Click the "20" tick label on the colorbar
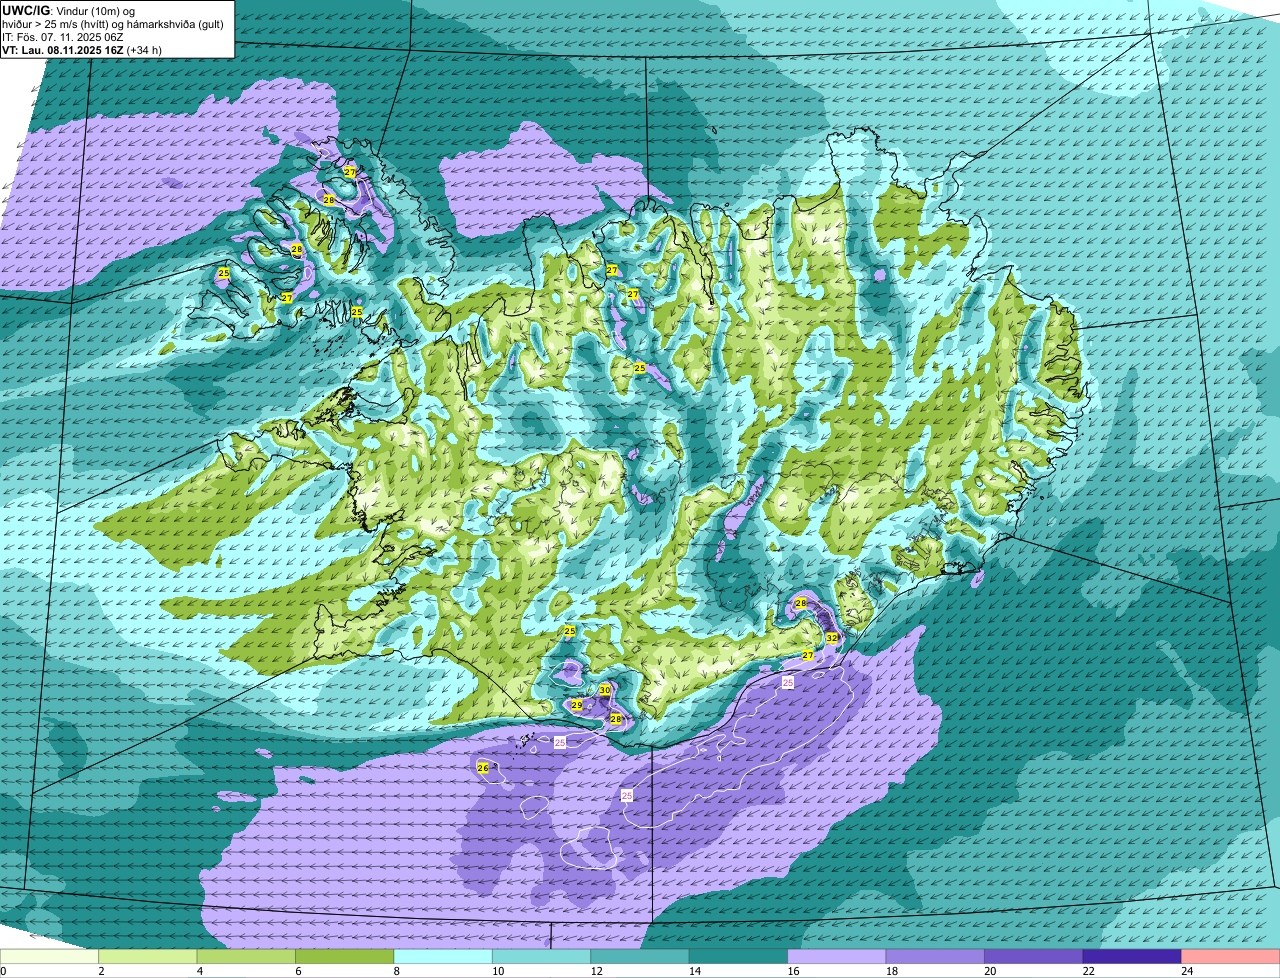The height and width of the screenshot is (978, 1280). pyautogui.click(x=990, y=971)
